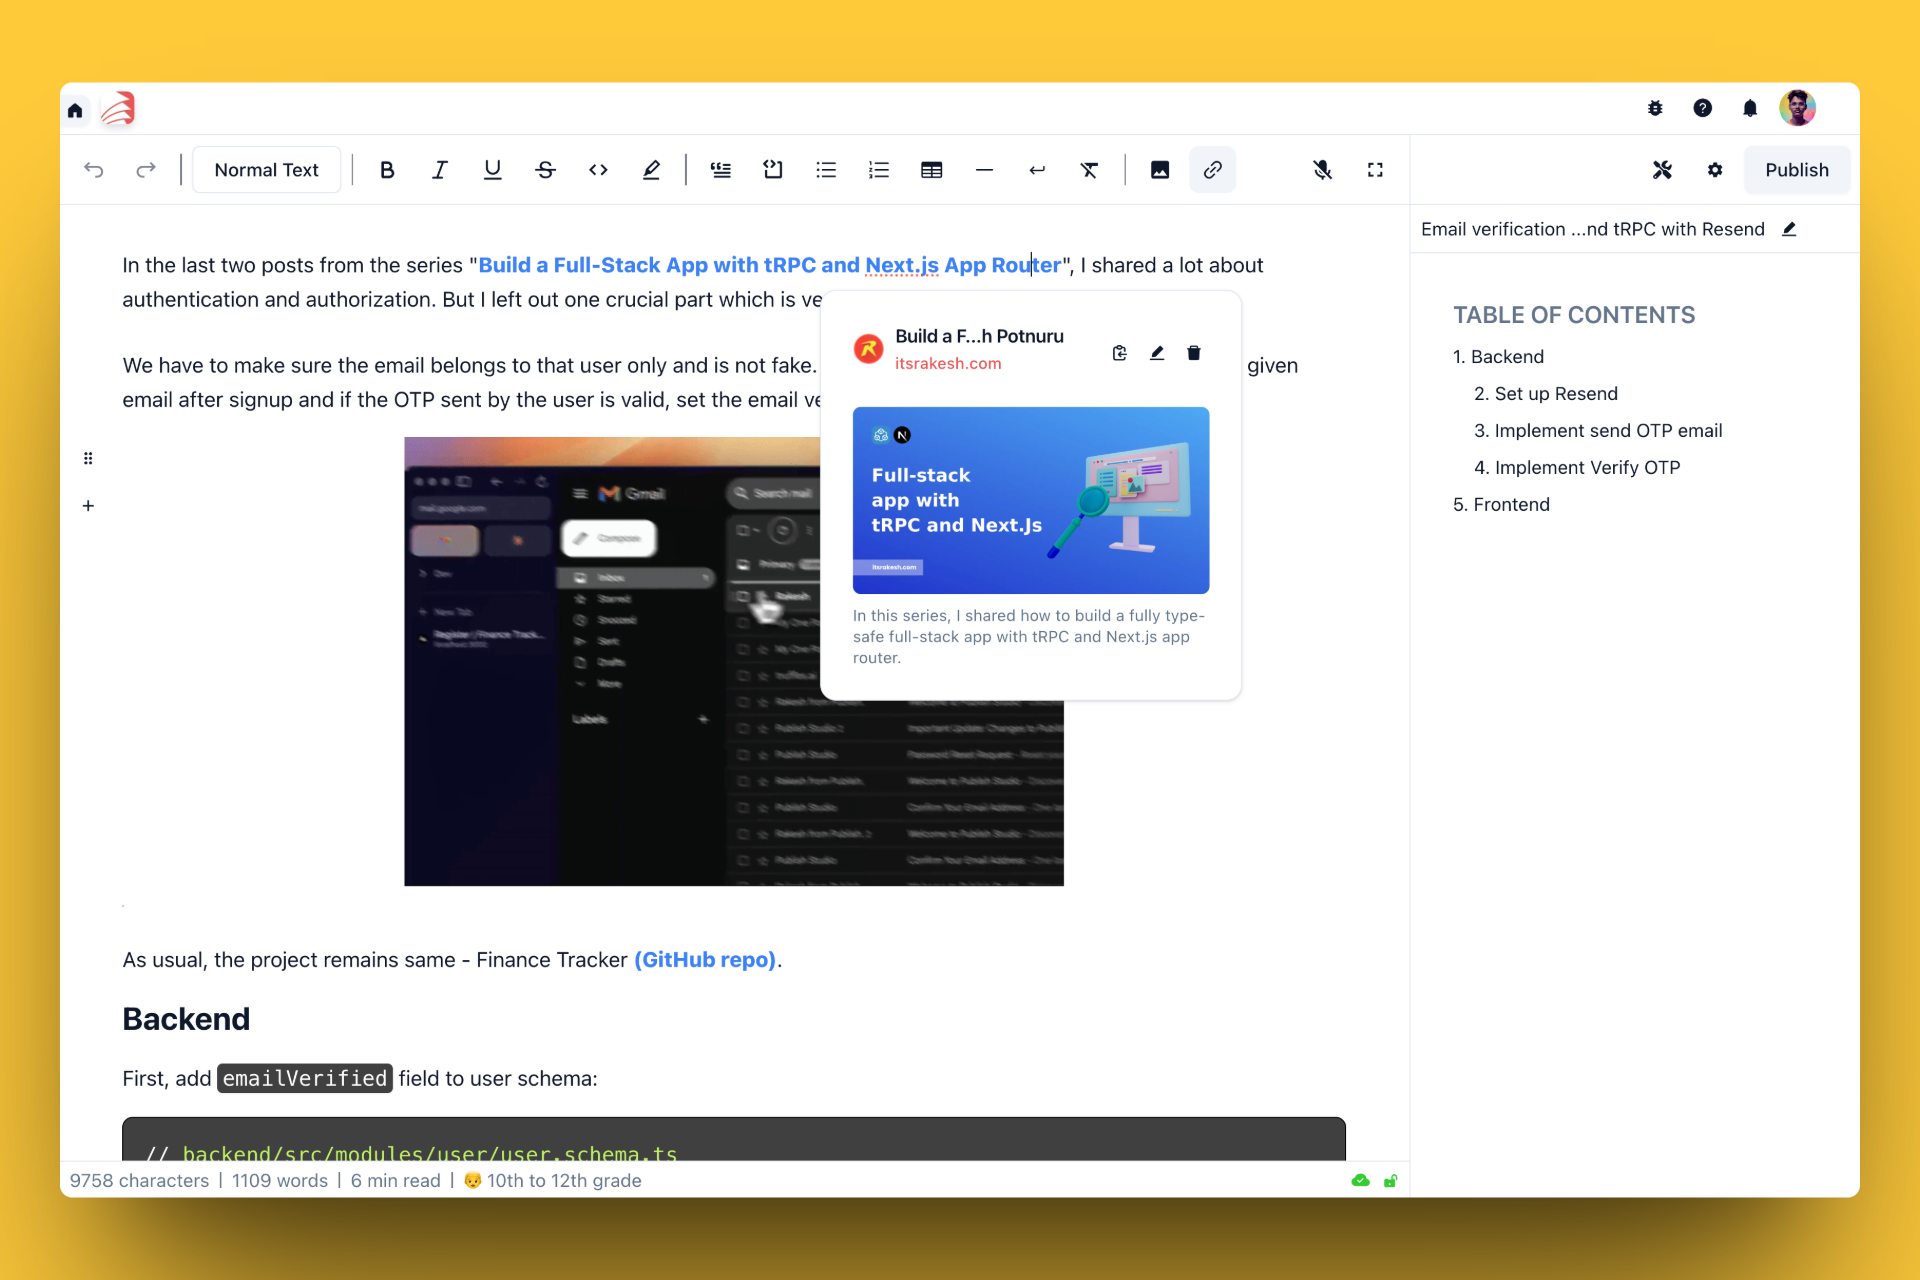This screenshot has width=1920, height=1280.
Task: Insert a table into the post
Action: [931, 169]
